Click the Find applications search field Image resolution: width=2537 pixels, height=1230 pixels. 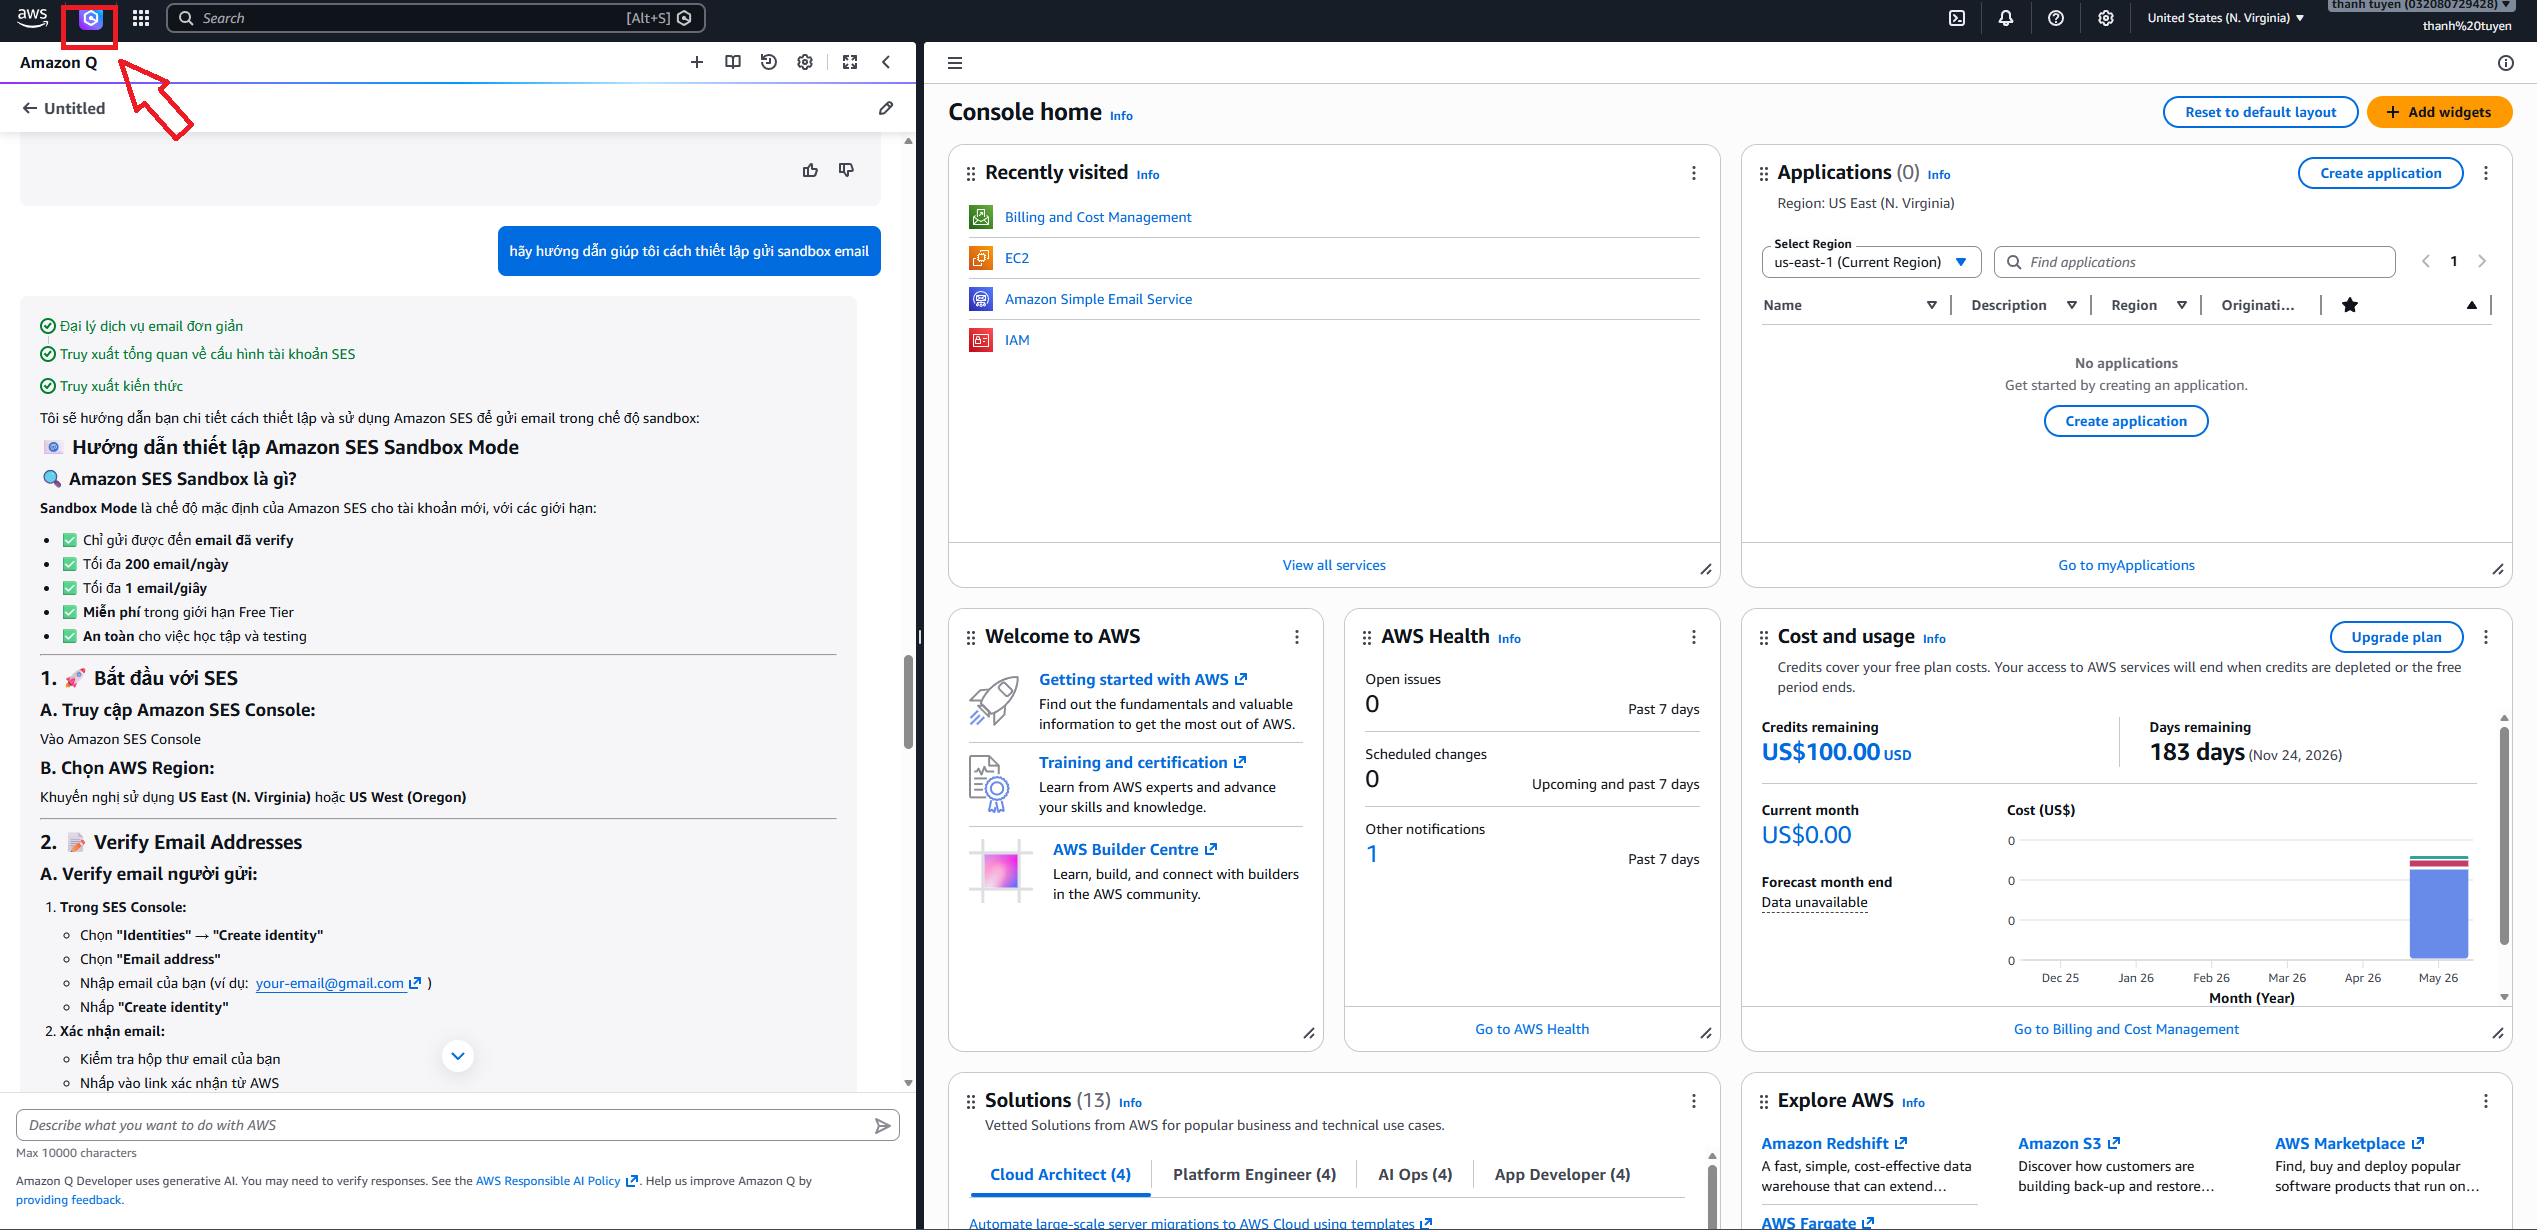tap(2195, 262)
